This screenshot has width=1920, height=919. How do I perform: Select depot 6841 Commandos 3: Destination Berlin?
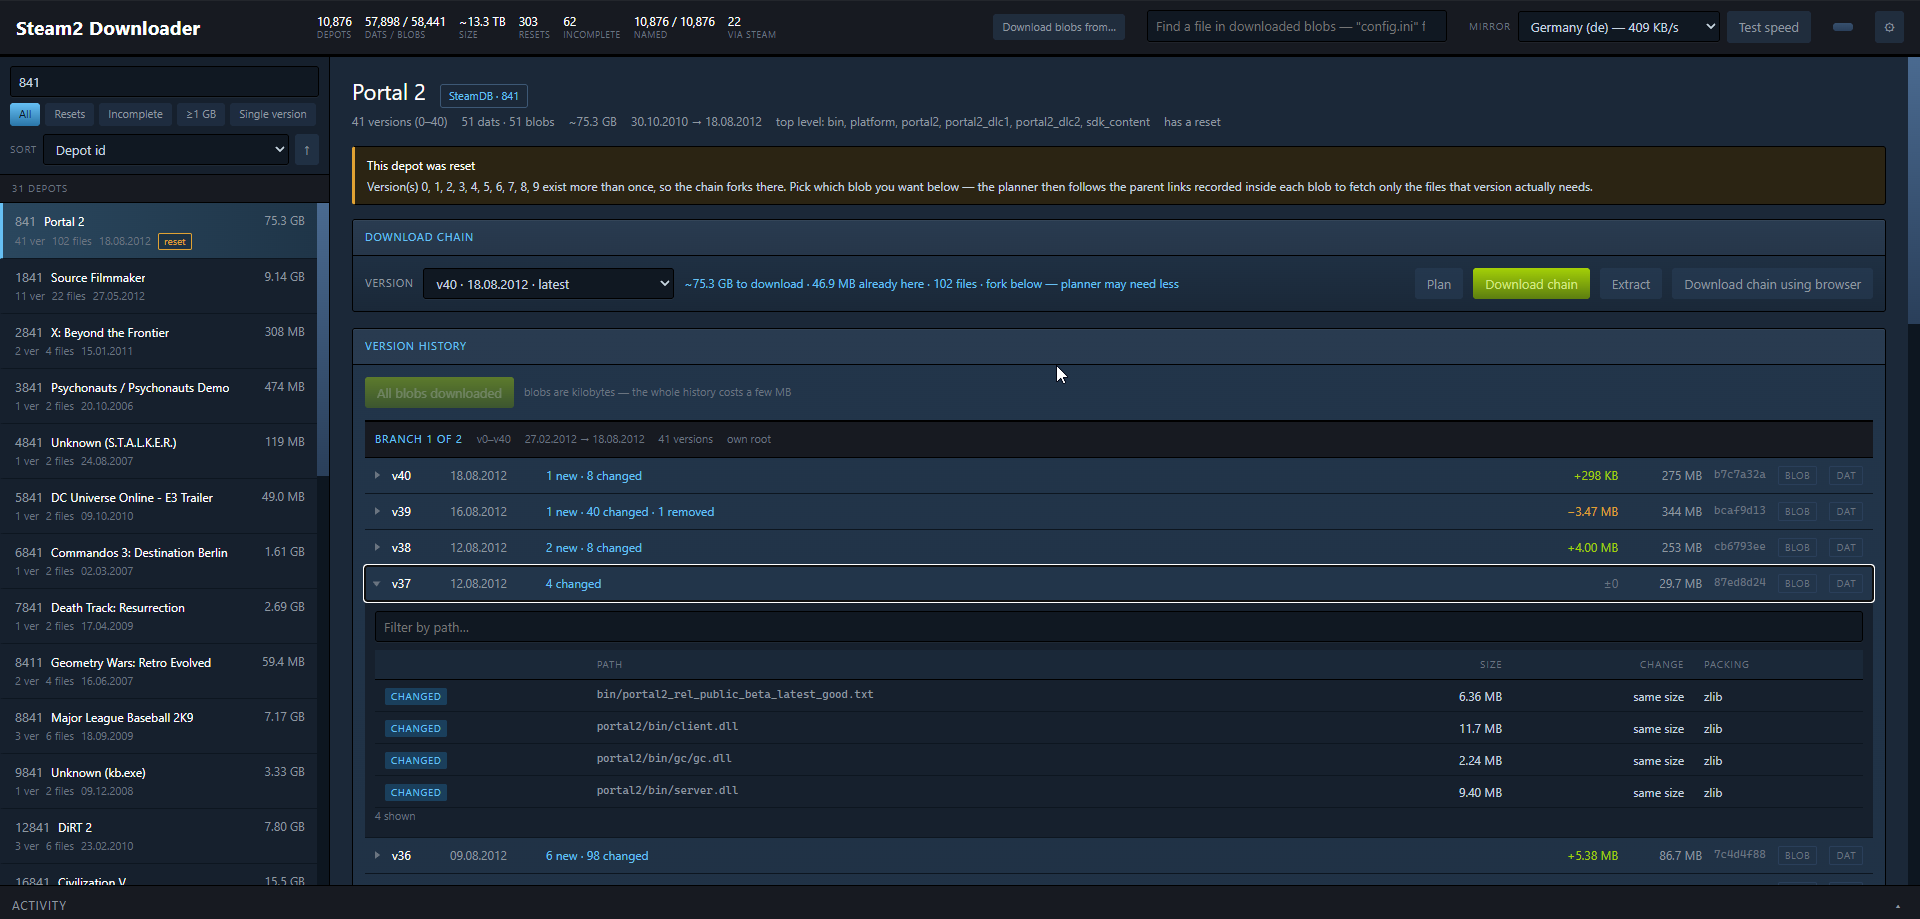160,561
